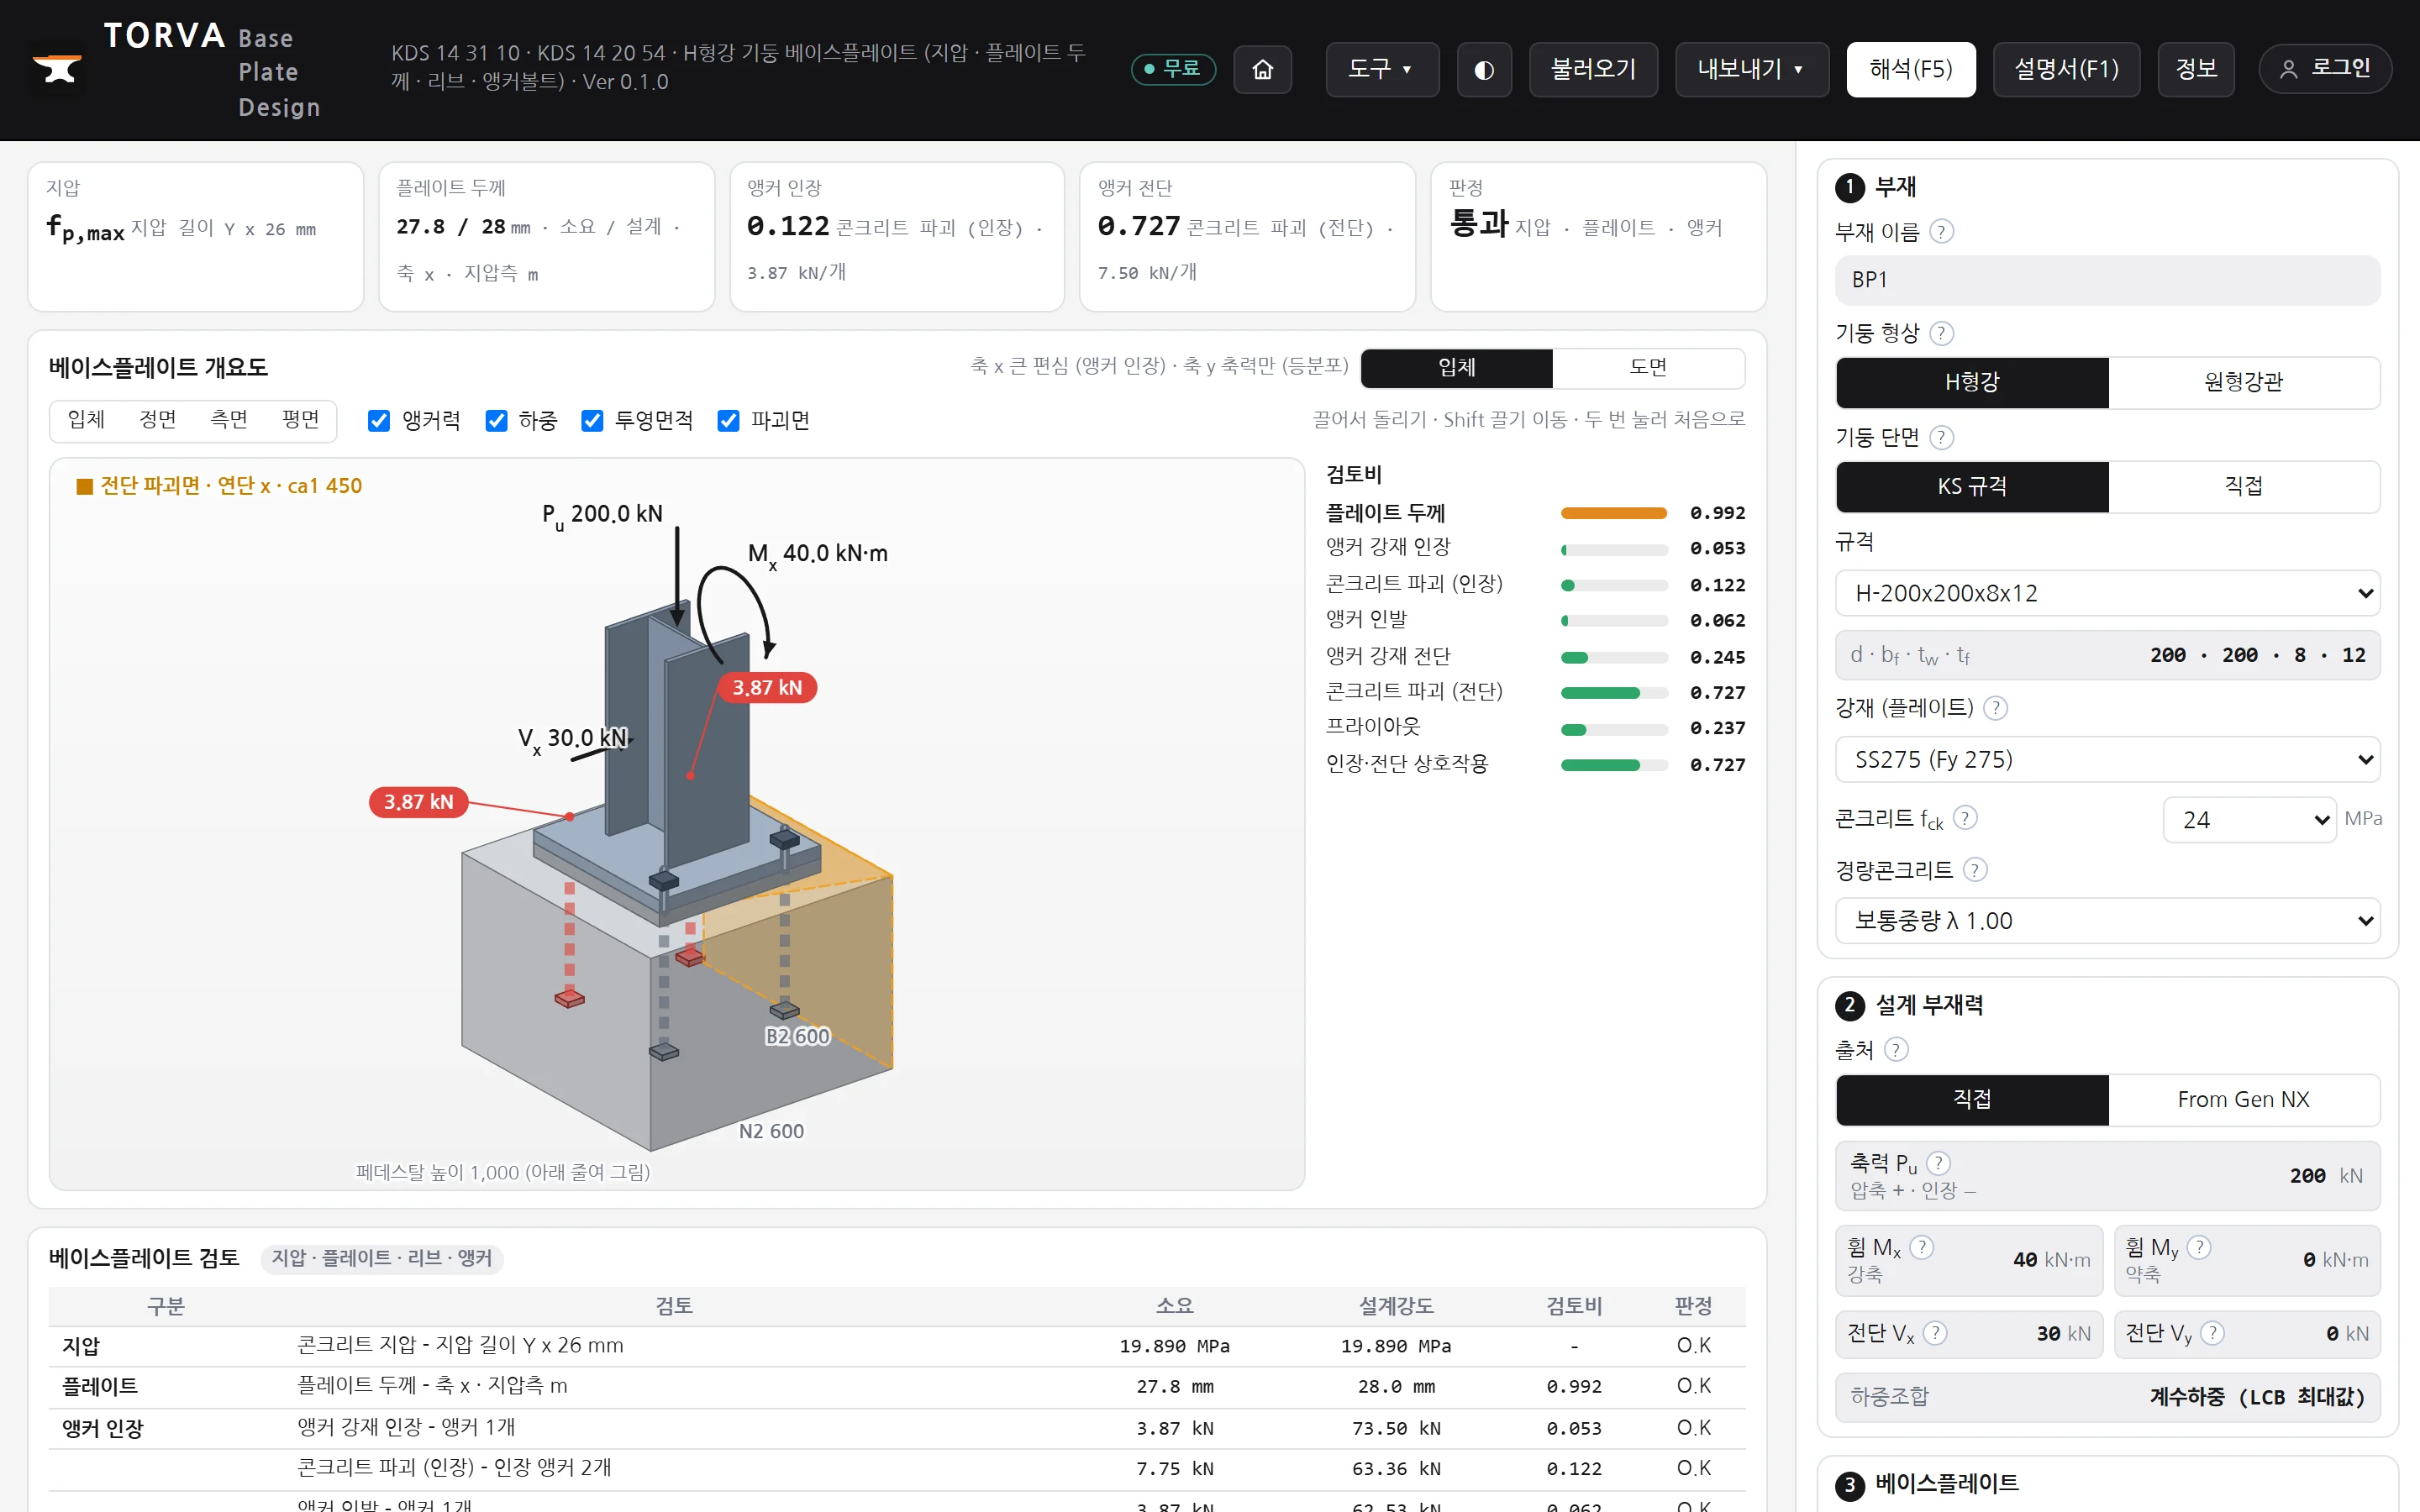Toggle dark mode contrast icon
This screenshot has height=1512, width=2420.
point(1484,69)
